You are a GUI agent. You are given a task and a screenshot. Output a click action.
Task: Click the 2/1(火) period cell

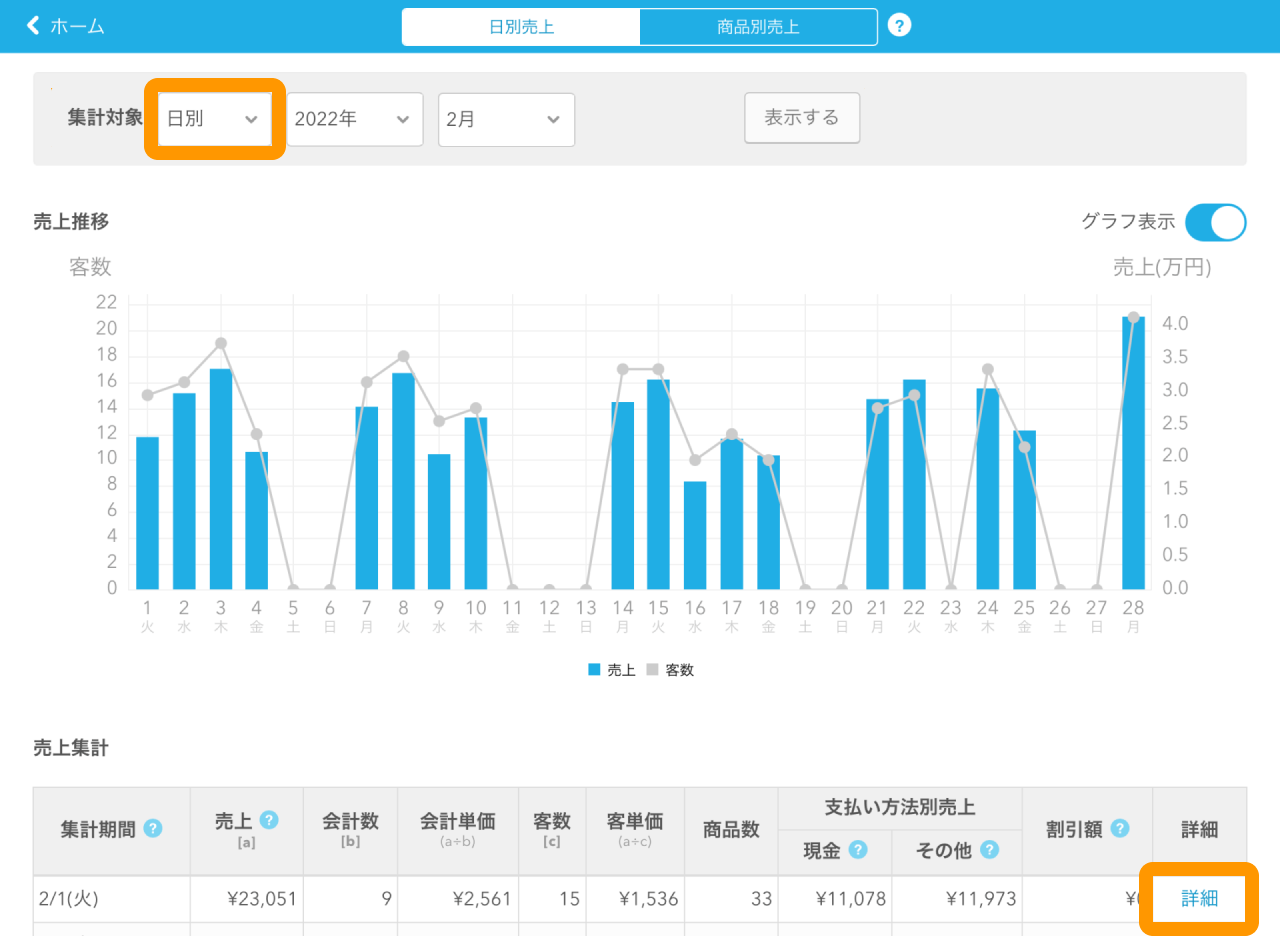coord(112,899)
